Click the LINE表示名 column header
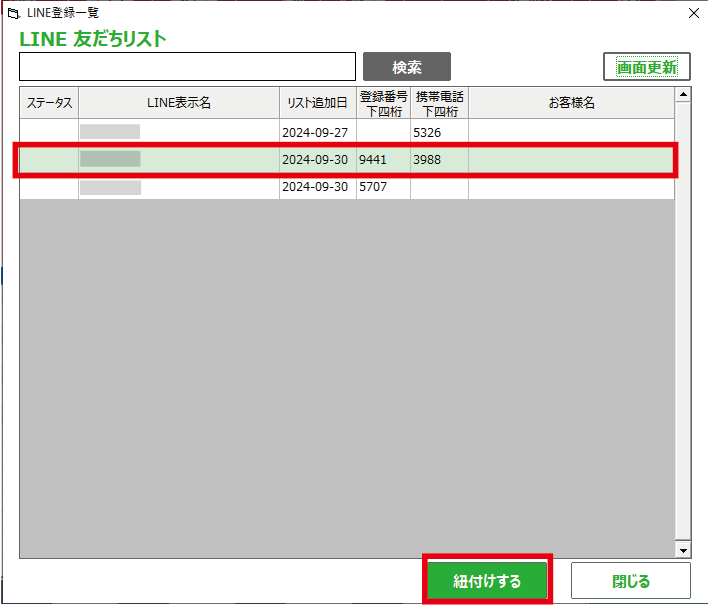708x605 pixels. pyautogui.click(x=179, y=103)
